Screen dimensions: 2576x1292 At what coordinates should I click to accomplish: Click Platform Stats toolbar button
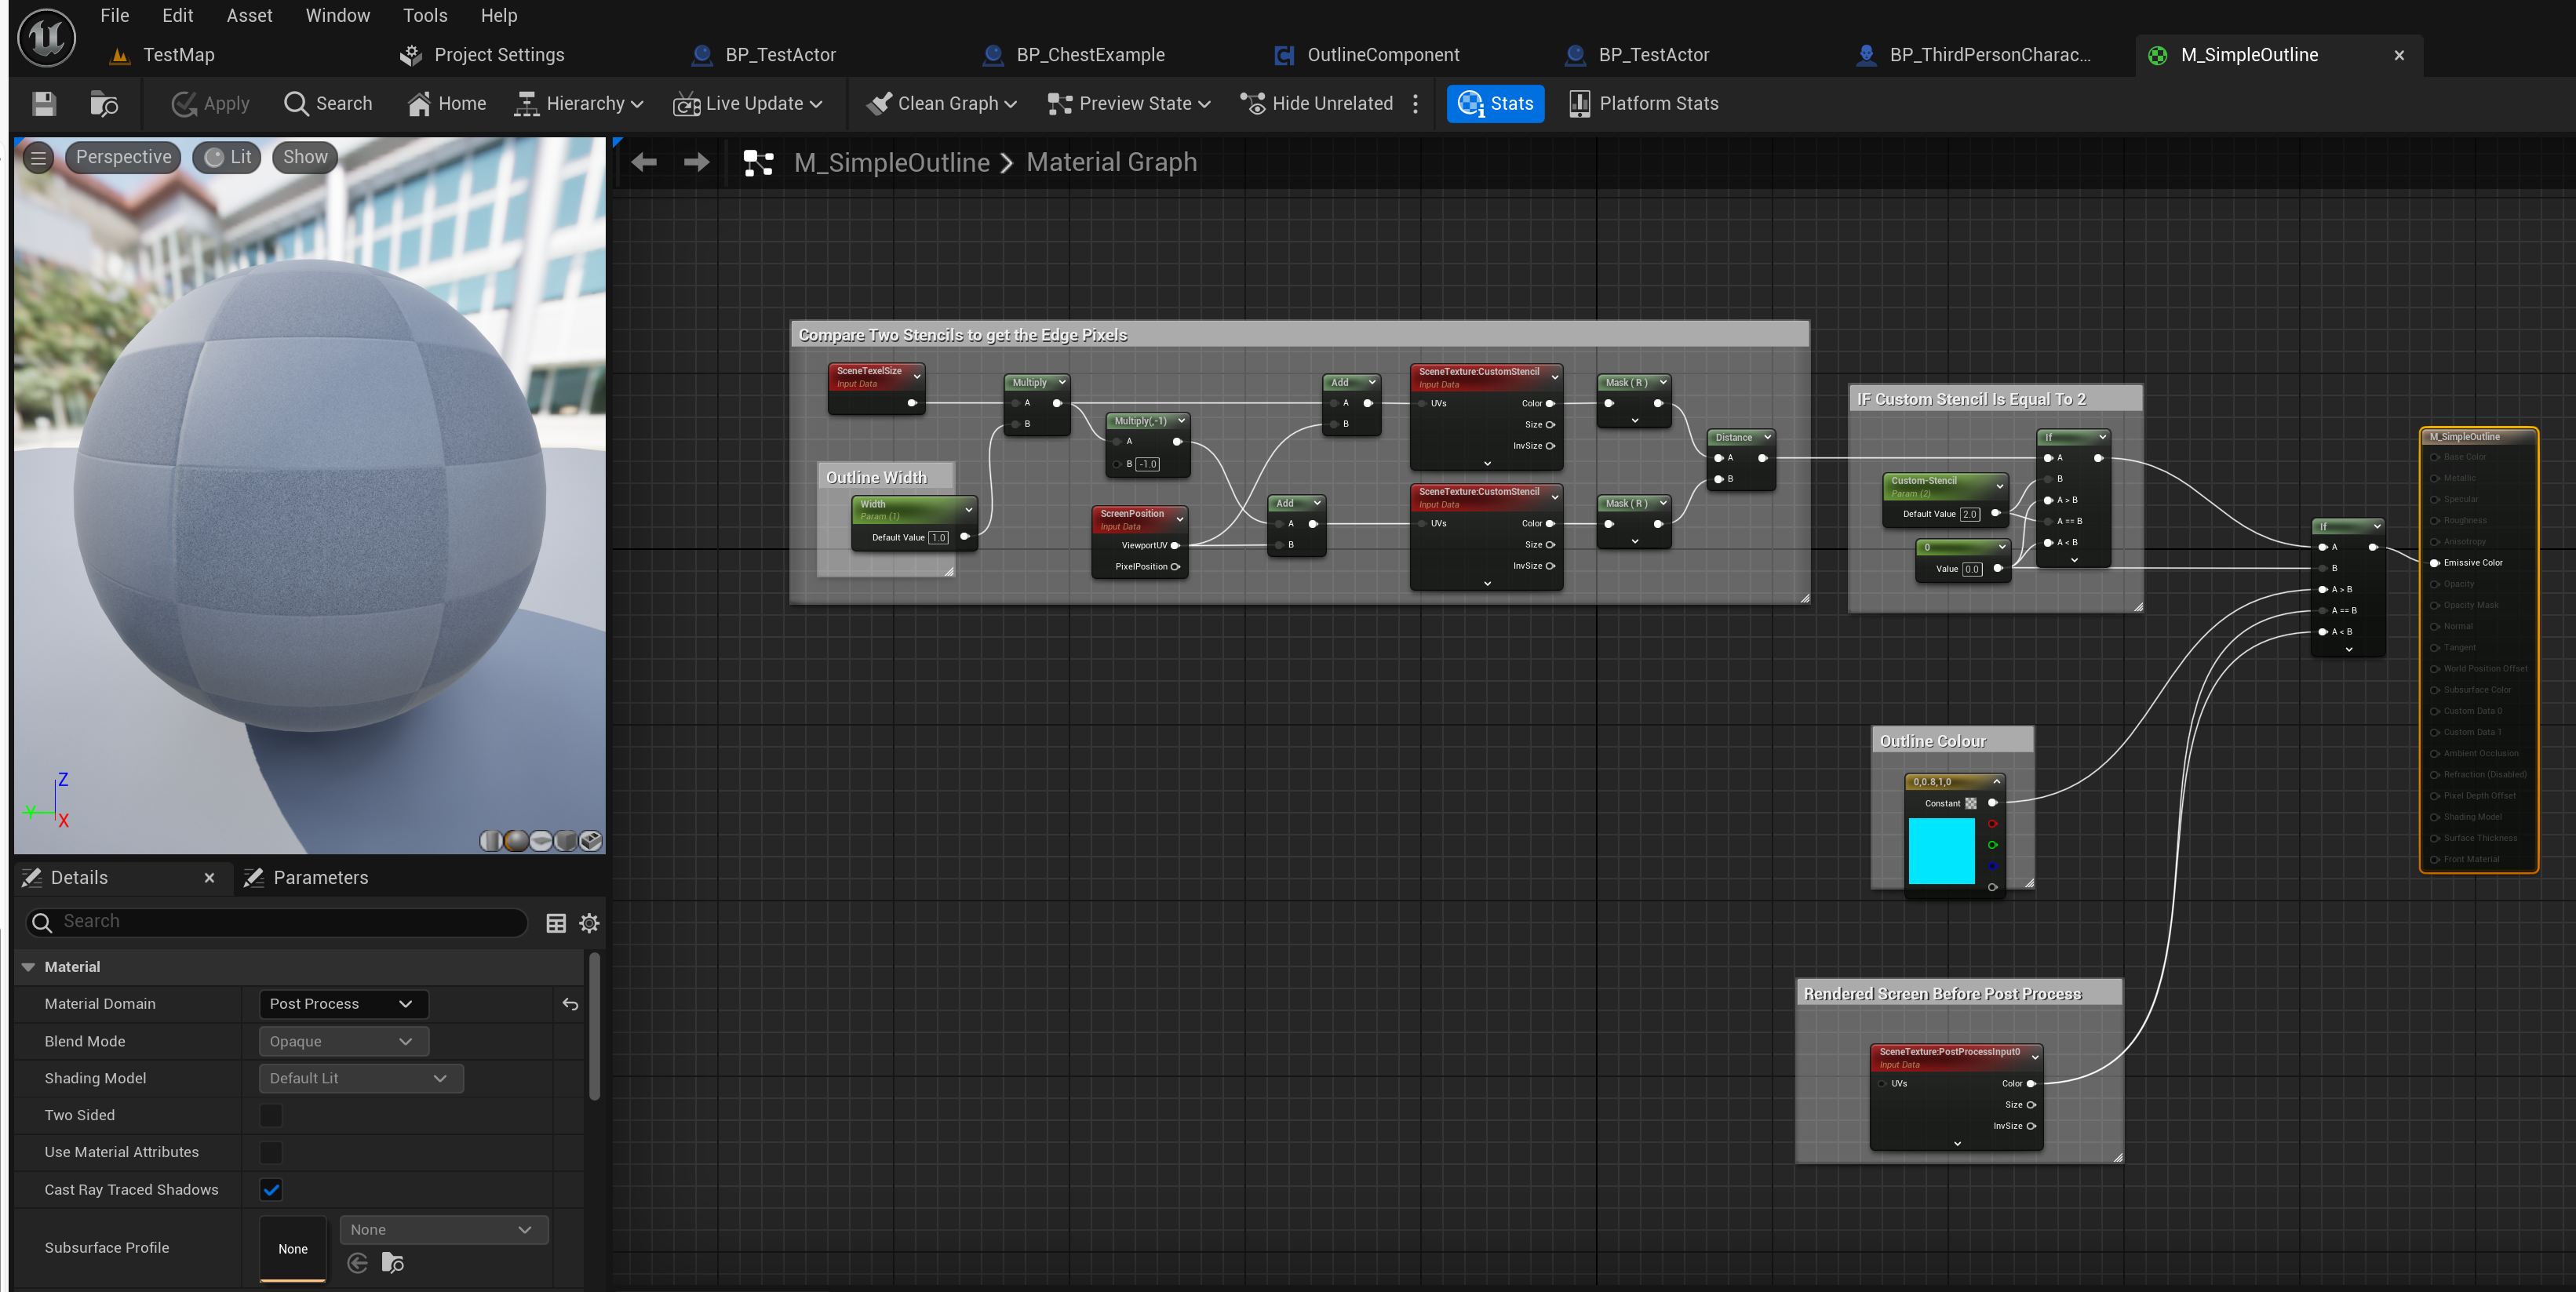(1643, 104)
